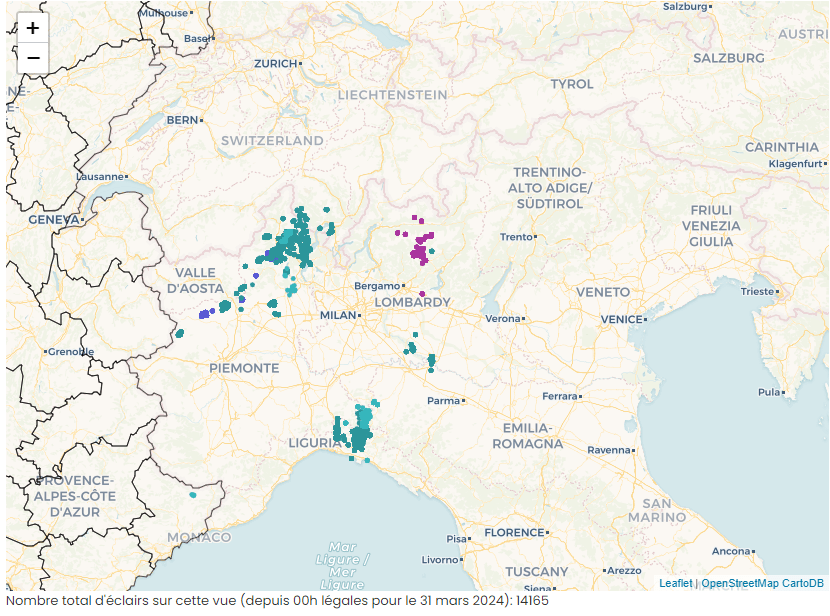
Task: Click the Trento city marker
Action: [x=536, y=237]
